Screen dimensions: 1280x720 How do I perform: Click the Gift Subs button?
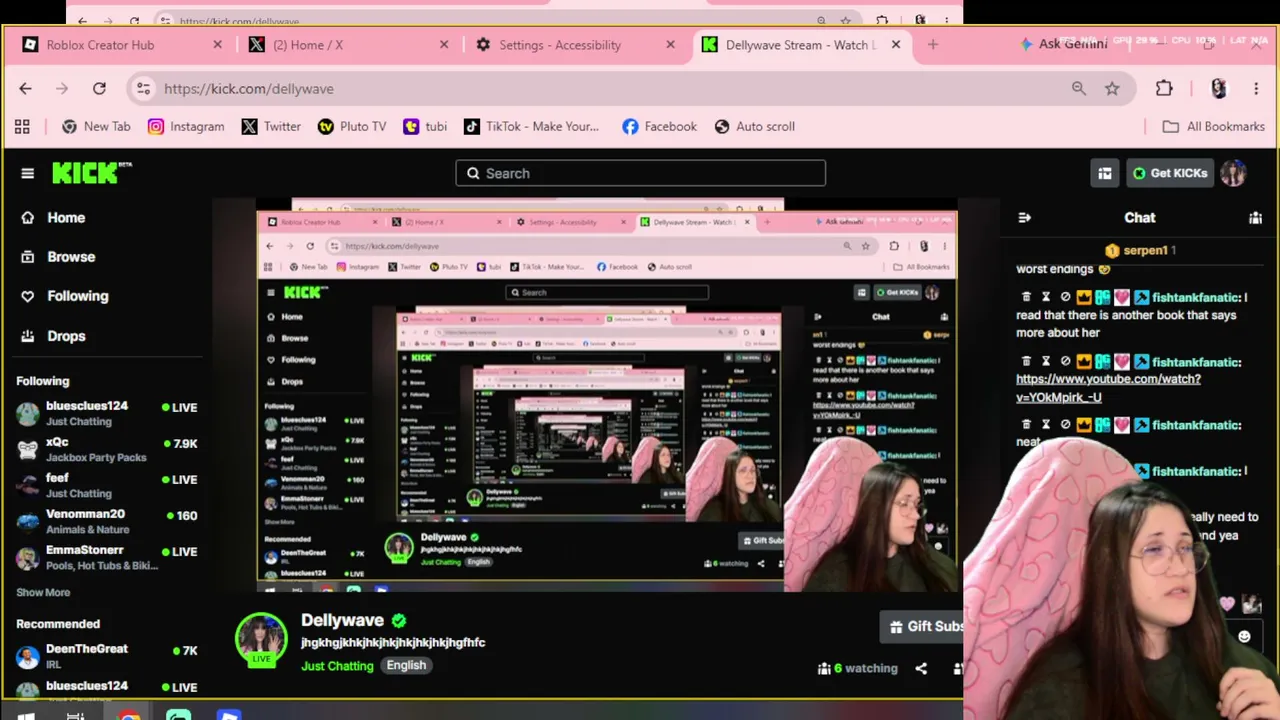[x=924, y=627]
